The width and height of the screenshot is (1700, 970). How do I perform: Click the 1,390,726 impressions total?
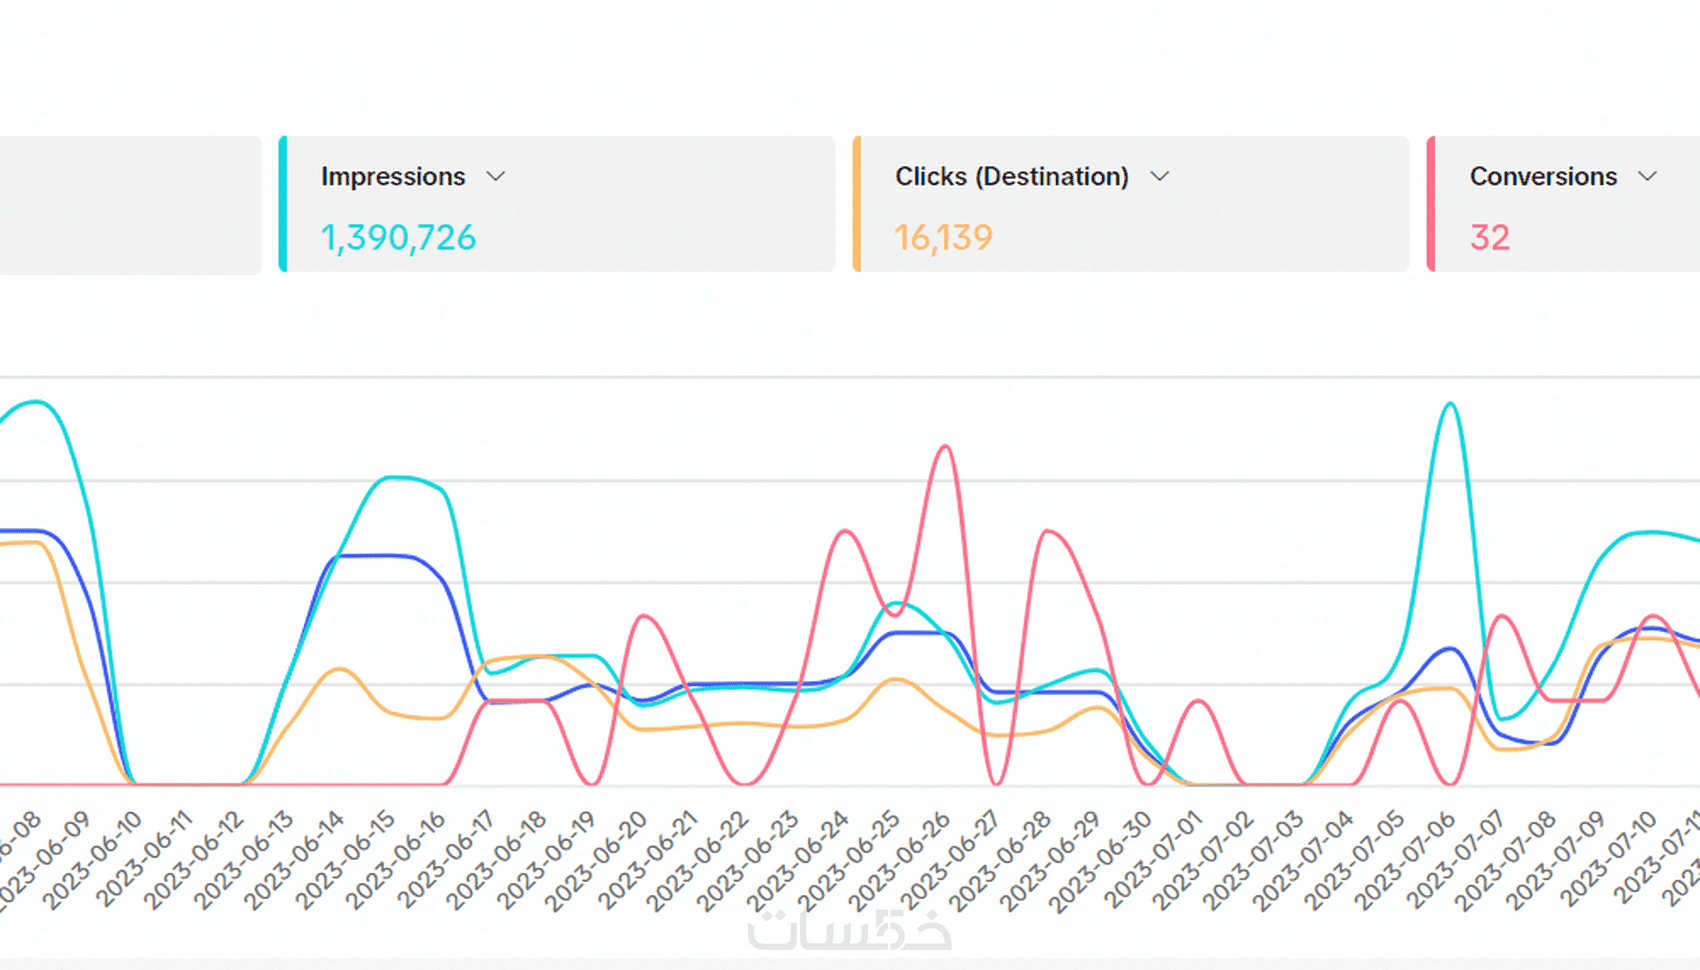398,238
